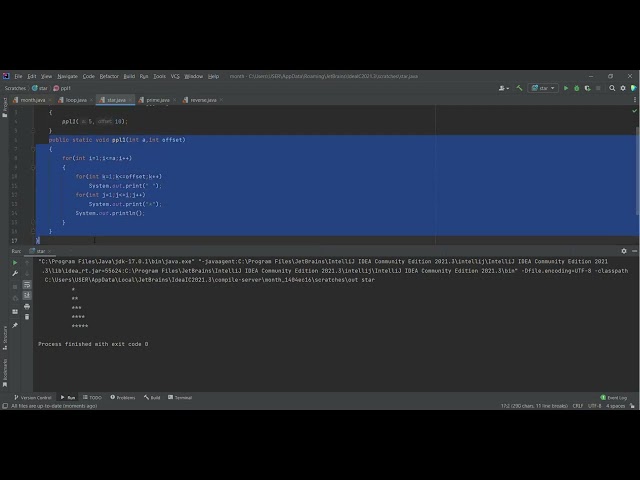
Task: Click the JetBrains Code With Me icon
Action: tap(633, 88)
